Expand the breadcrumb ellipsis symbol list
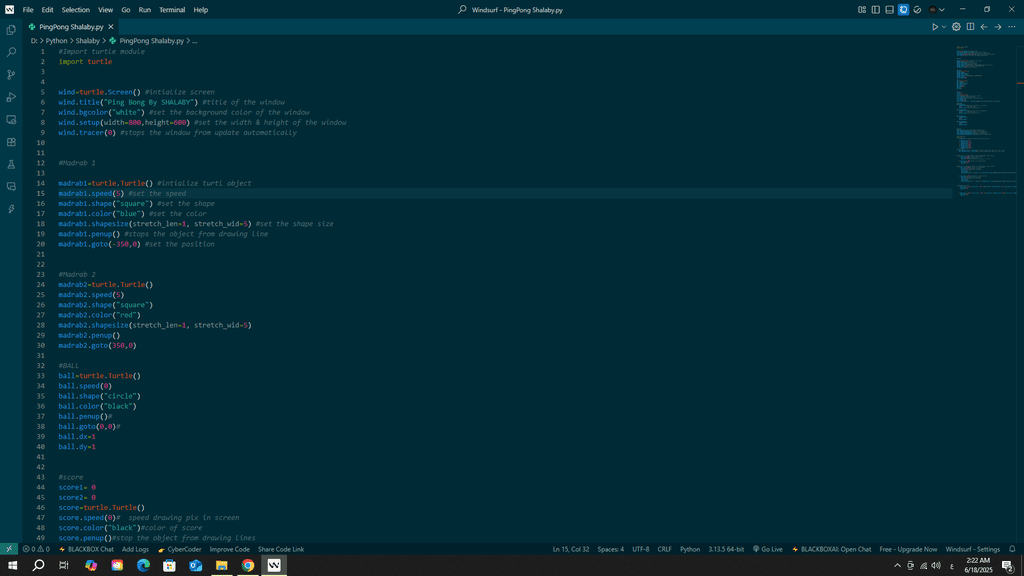This screenshot has width=1024, height=576. (x=195, y=40)
